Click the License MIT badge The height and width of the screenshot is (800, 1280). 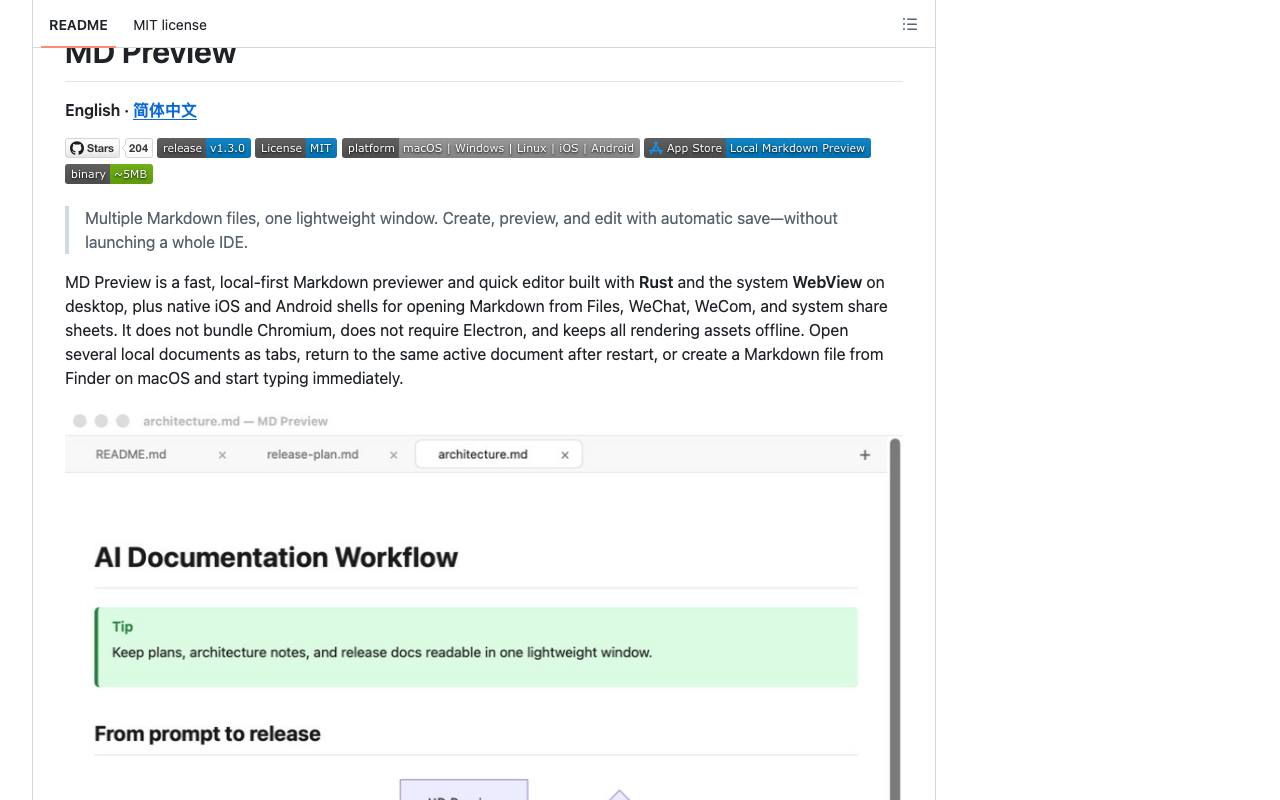click(x=296, y=148)
